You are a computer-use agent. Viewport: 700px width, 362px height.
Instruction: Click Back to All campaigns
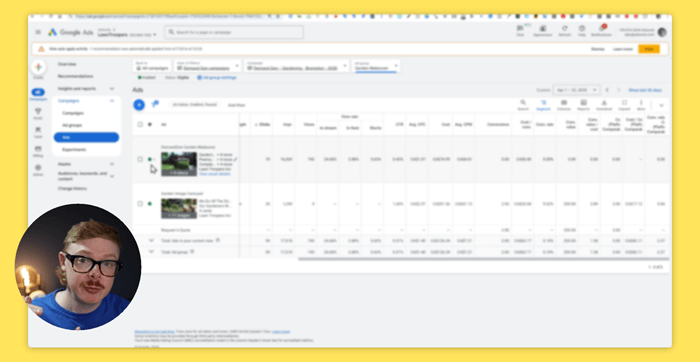[x=152, y=66]
